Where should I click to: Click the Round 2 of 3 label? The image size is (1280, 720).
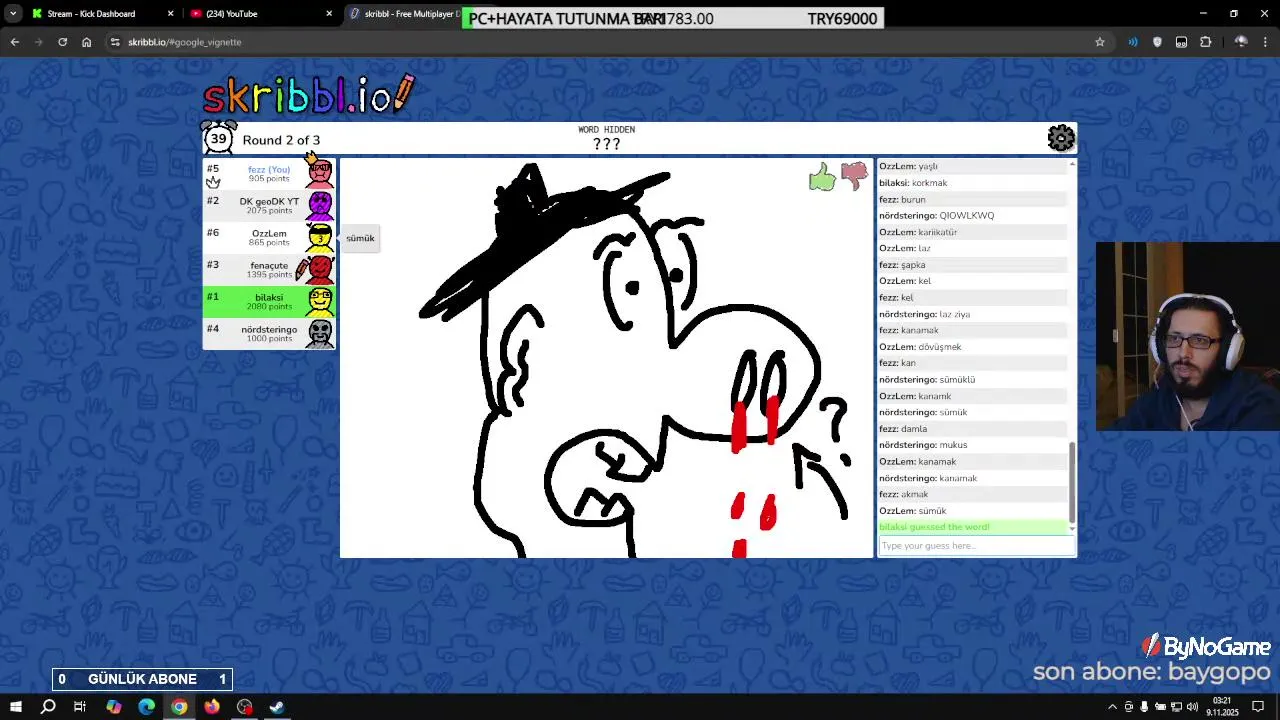(x=281, y=140)
